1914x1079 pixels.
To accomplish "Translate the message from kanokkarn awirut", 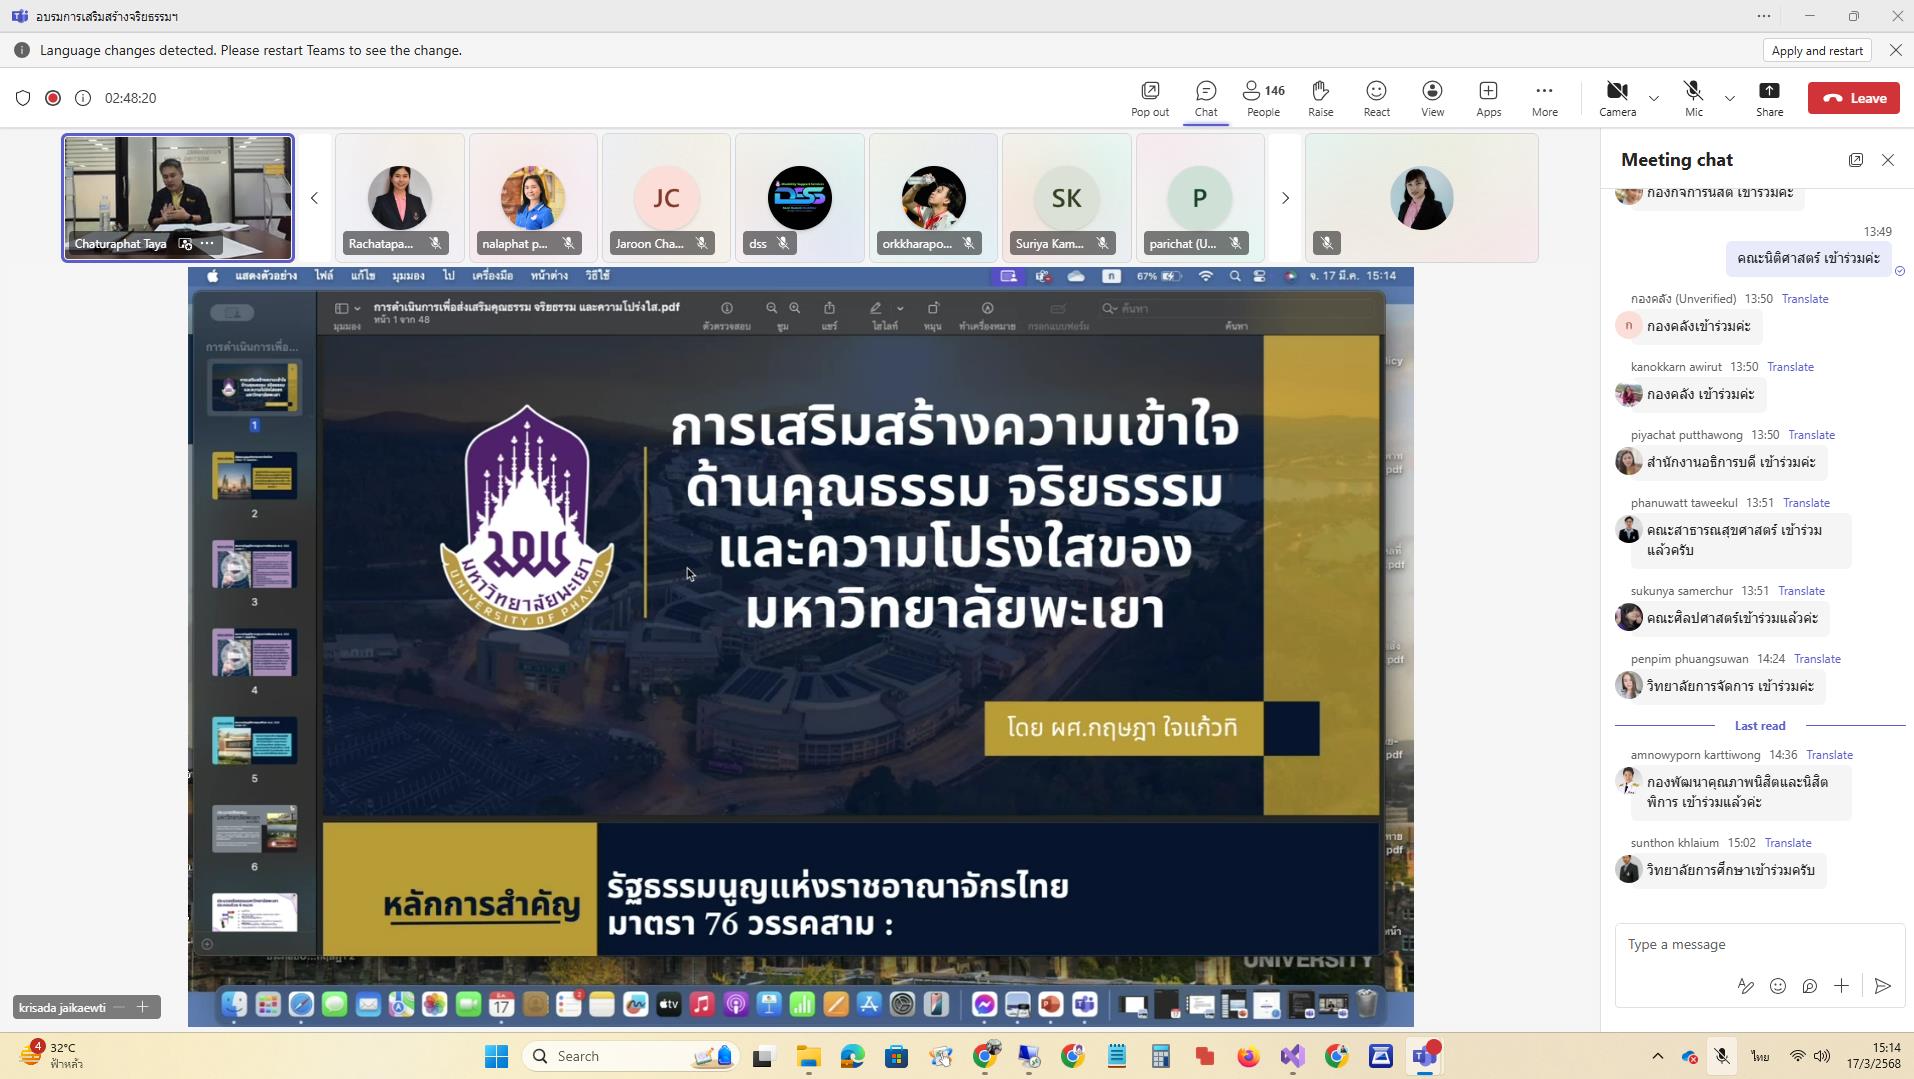I will tap(1790, 367).
